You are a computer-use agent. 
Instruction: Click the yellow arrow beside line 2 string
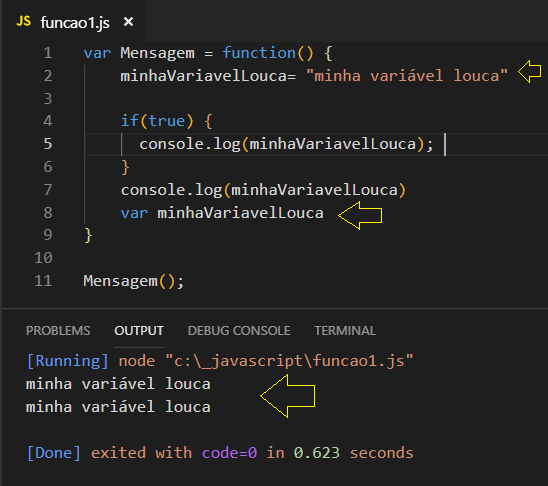[x=529, y=72]
